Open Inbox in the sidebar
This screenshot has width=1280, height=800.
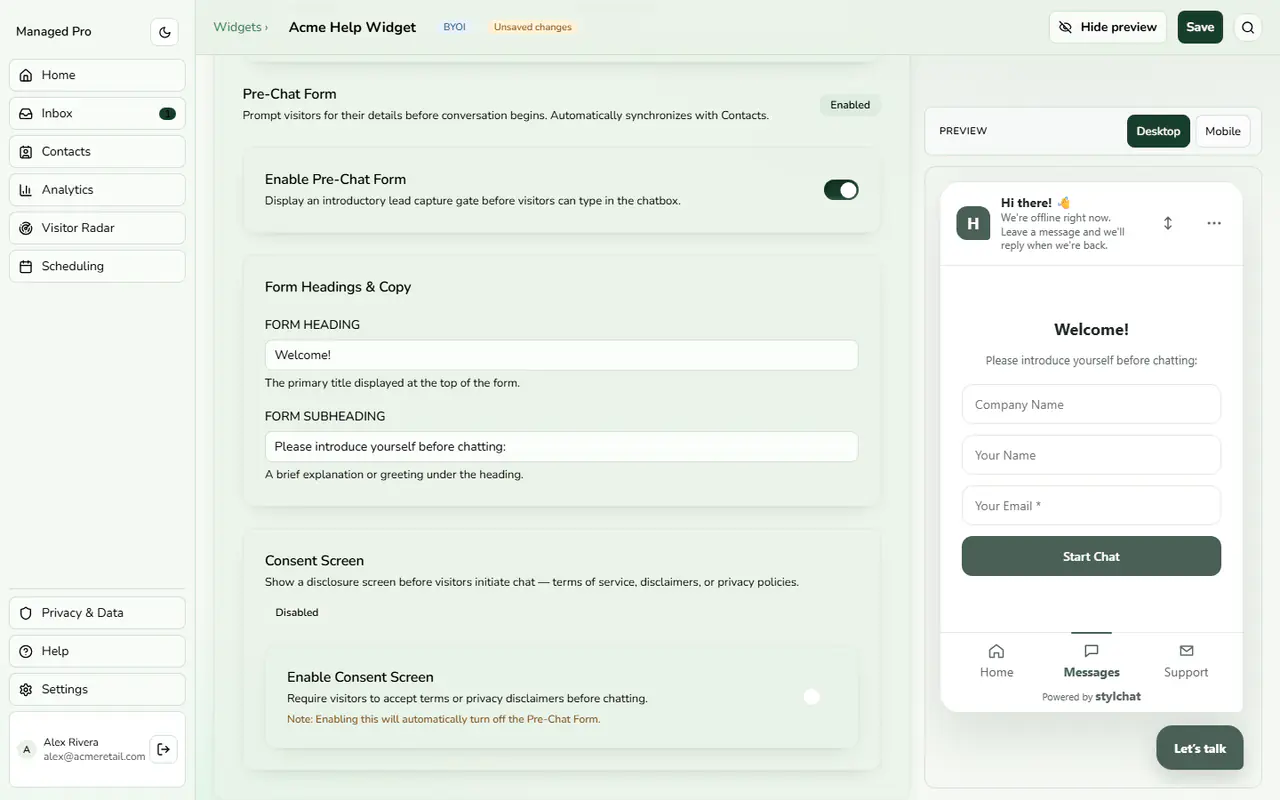(x=97, y=113)
